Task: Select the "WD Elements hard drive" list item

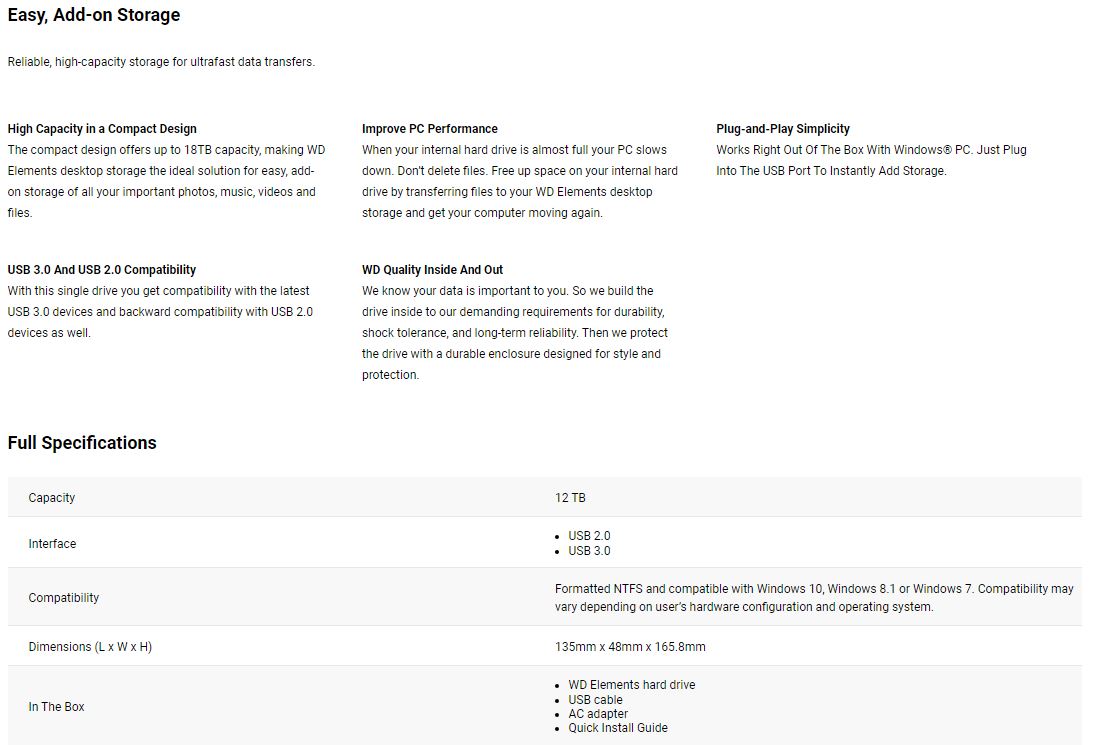Action: click(x=632, y=685)
